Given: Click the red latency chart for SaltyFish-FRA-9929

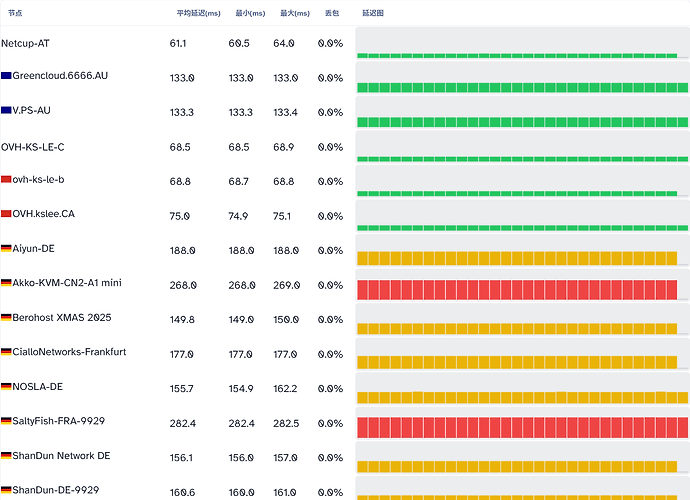Looking at the screenshot, I should (x=522, y=423).
